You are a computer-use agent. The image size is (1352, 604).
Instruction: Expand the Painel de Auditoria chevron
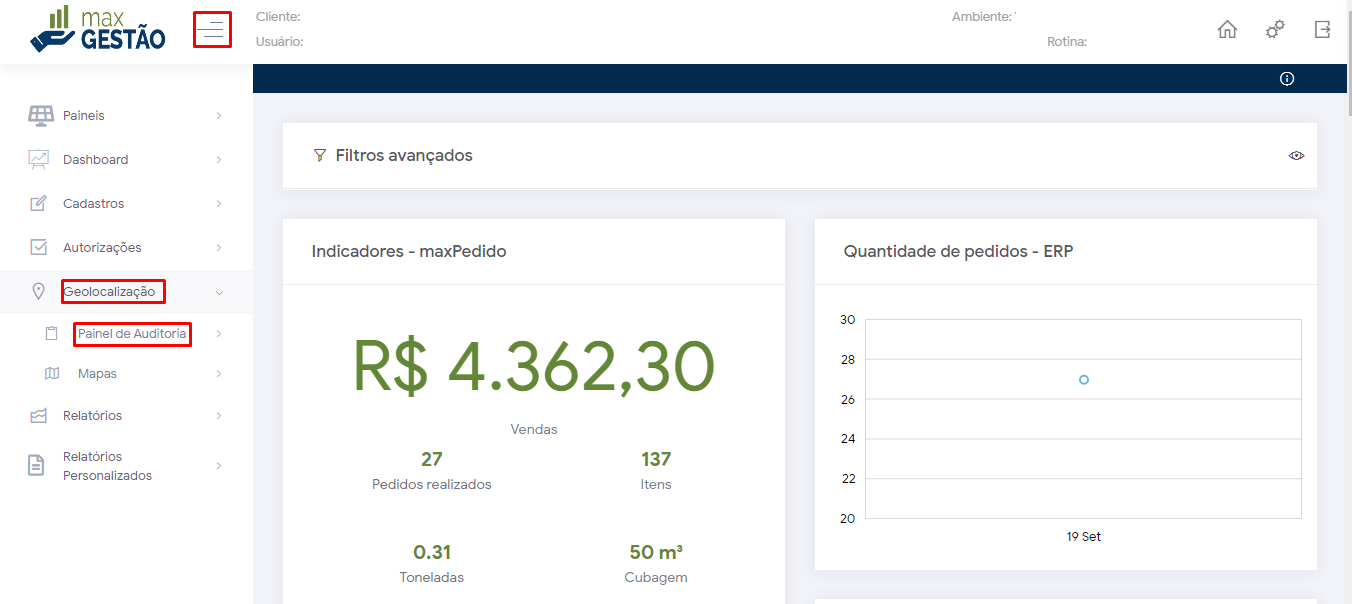(x=219, y=334)
